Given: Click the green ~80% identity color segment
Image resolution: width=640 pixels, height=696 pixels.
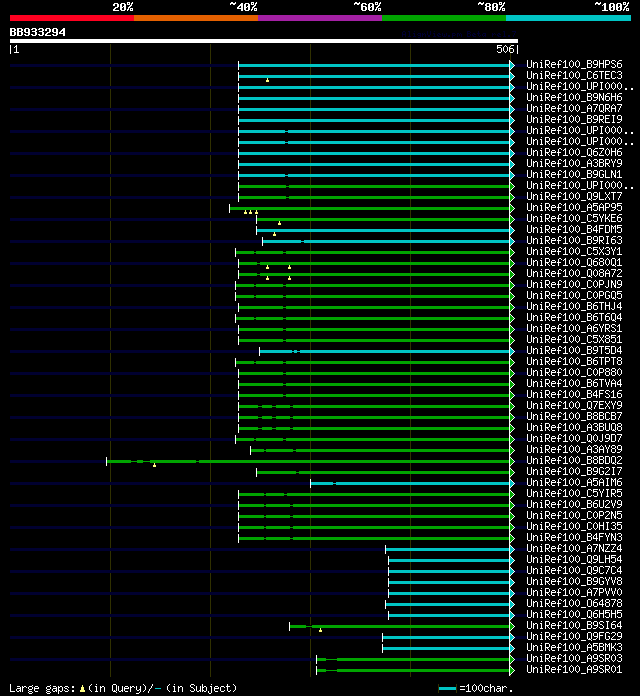Looking at the screenshot, I should (444, 18).
